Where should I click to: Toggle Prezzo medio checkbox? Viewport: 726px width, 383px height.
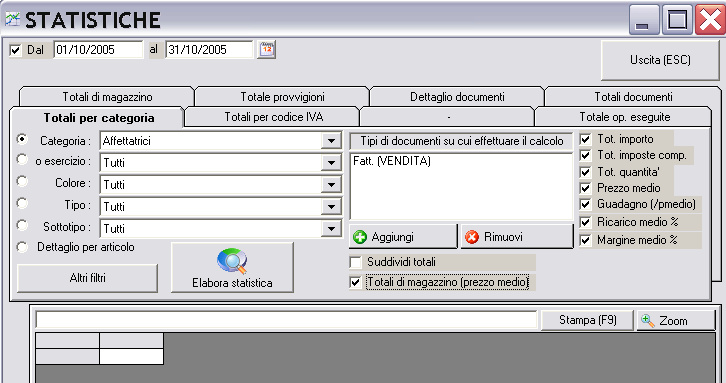(x=585, y=188)
